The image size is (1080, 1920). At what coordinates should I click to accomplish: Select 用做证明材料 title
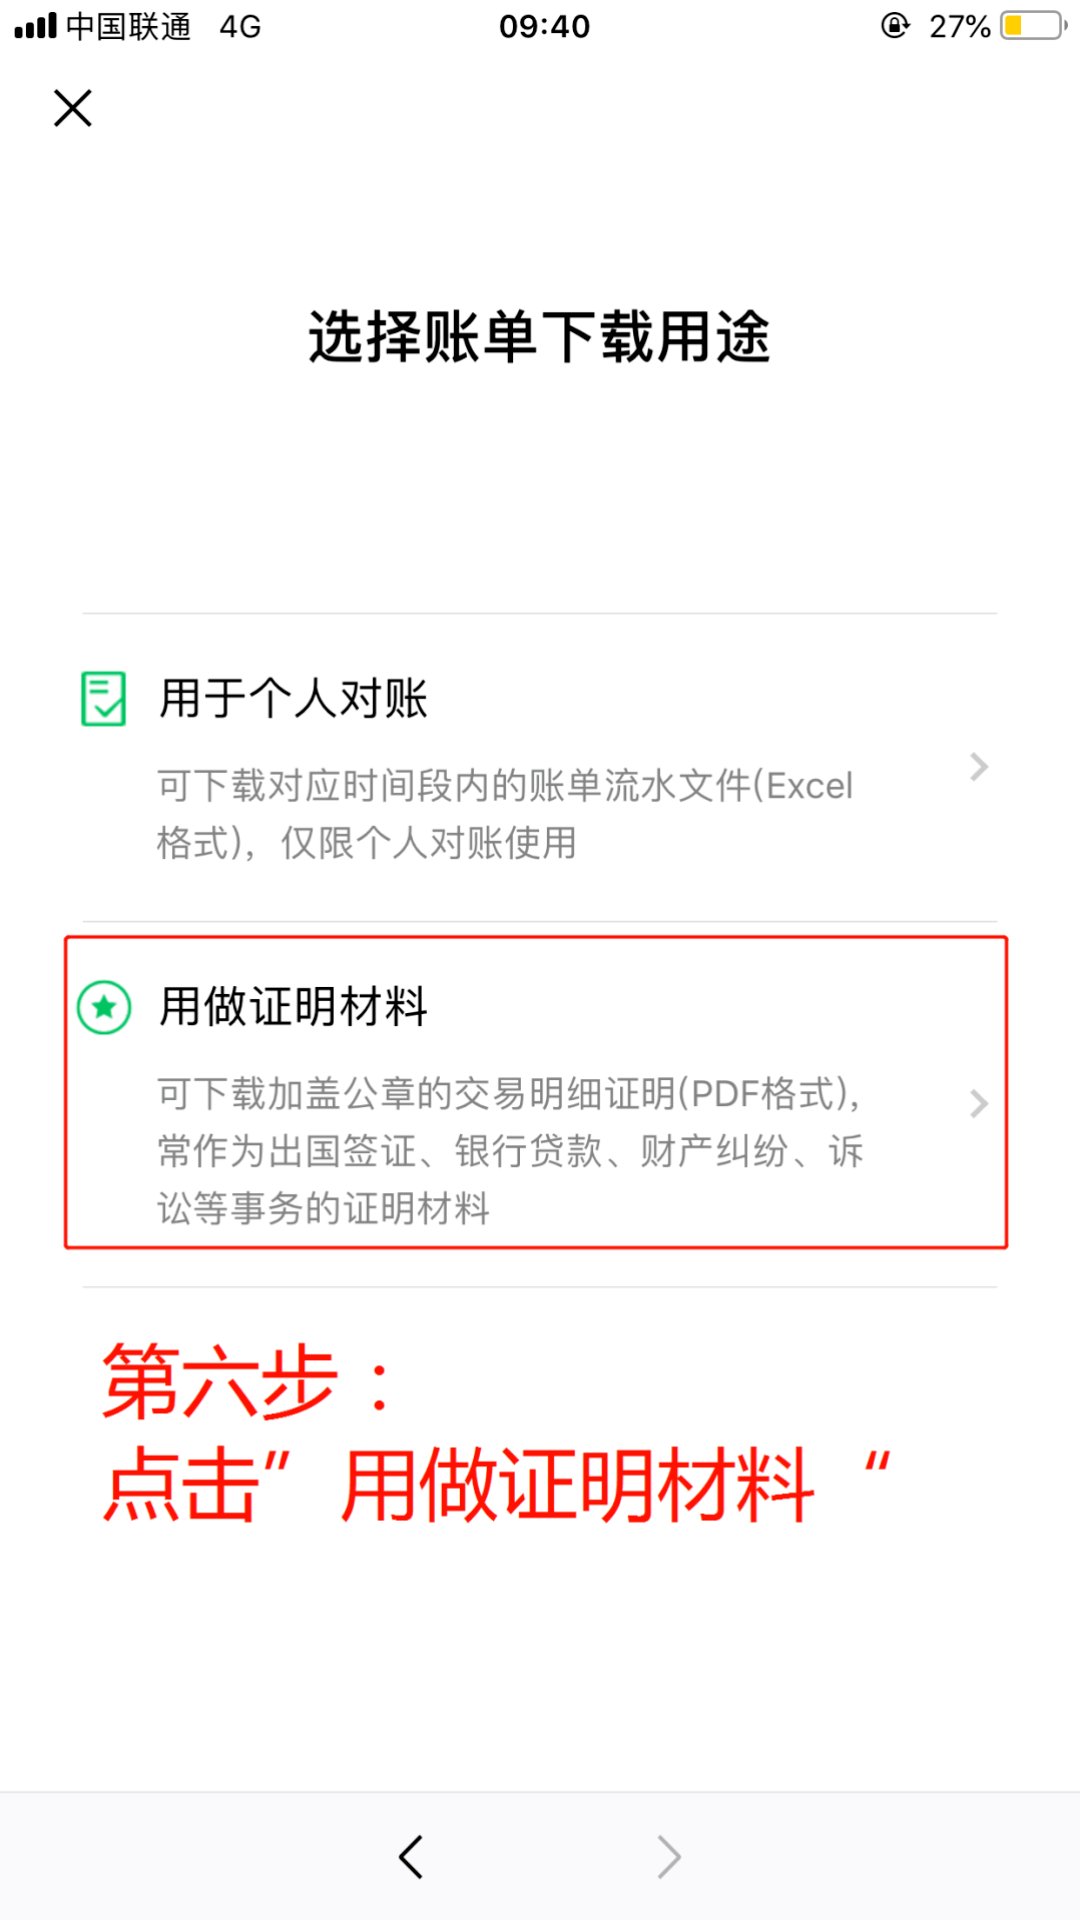[294, 1006]
